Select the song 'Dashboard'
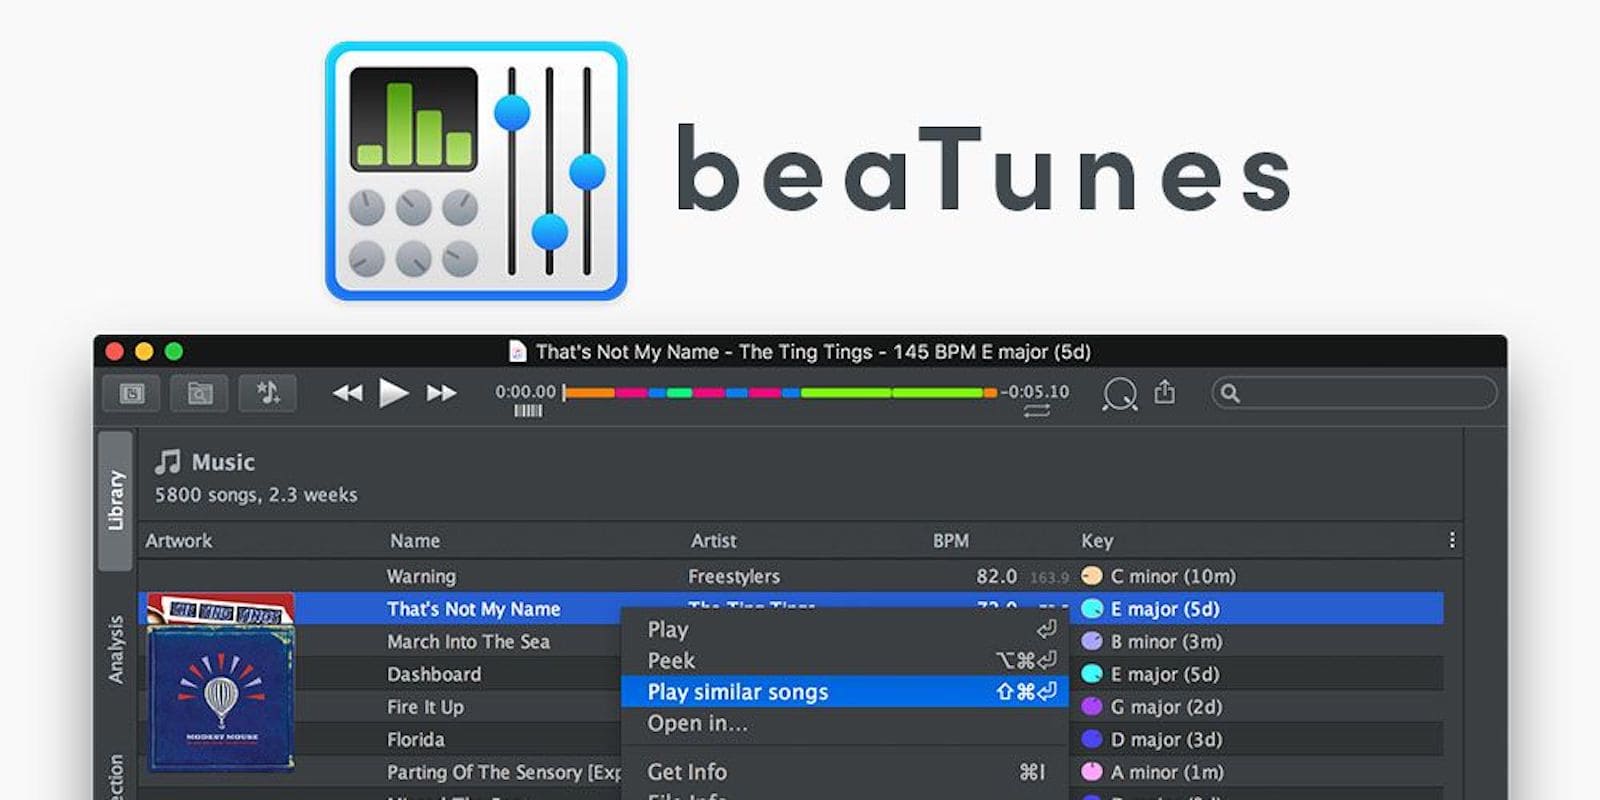This screenshot has width=1600, height=800. point(434,675)
